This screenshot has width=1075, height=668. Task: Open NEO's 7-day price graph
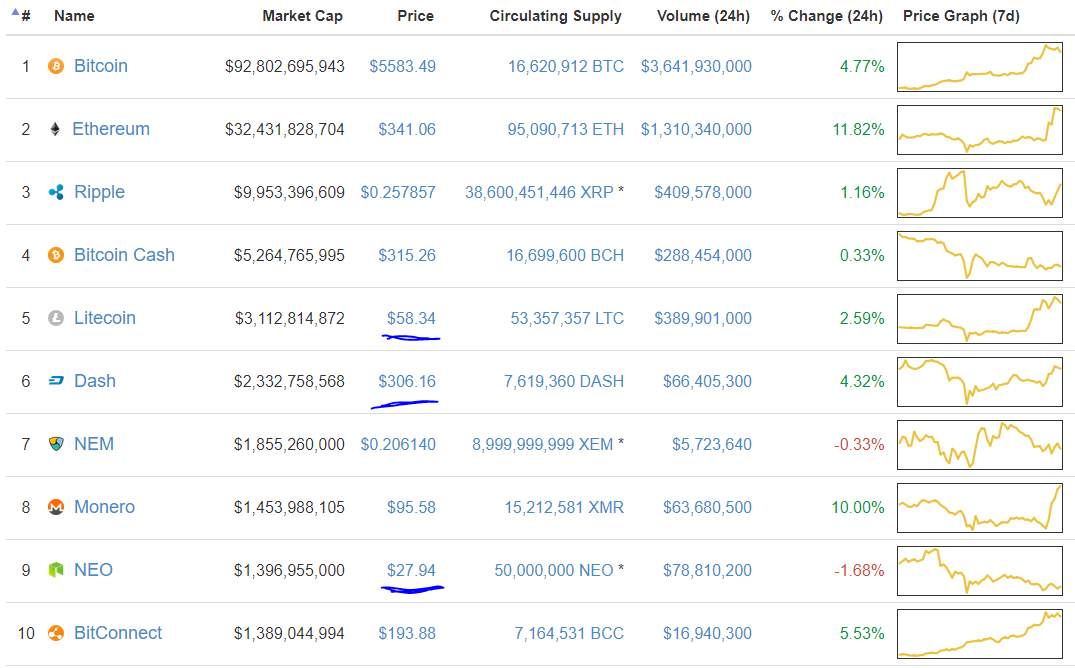coord(980,571)
